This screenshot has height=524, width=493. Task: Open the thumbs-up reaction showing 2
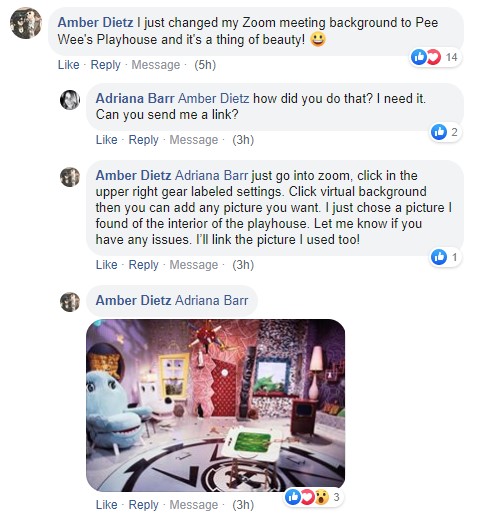pos(445,132)
